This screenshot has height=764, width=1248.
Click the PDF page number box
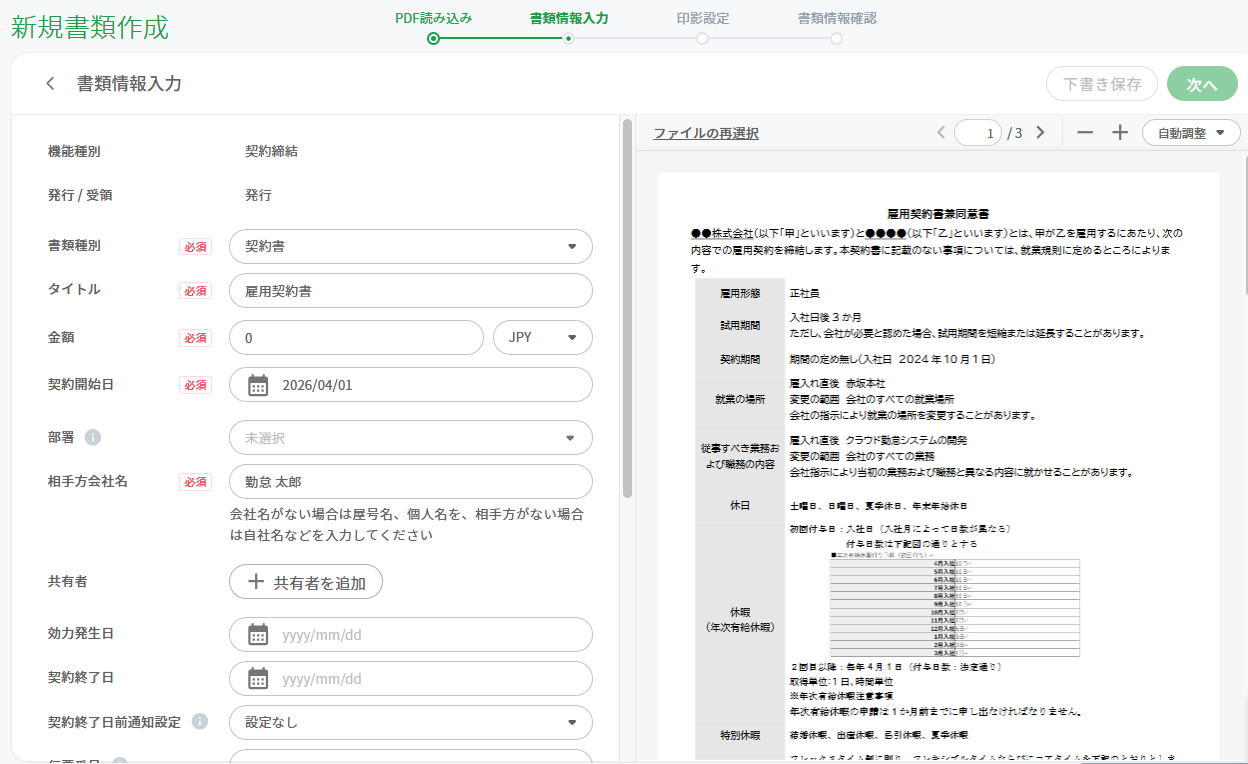coord(978,133)
